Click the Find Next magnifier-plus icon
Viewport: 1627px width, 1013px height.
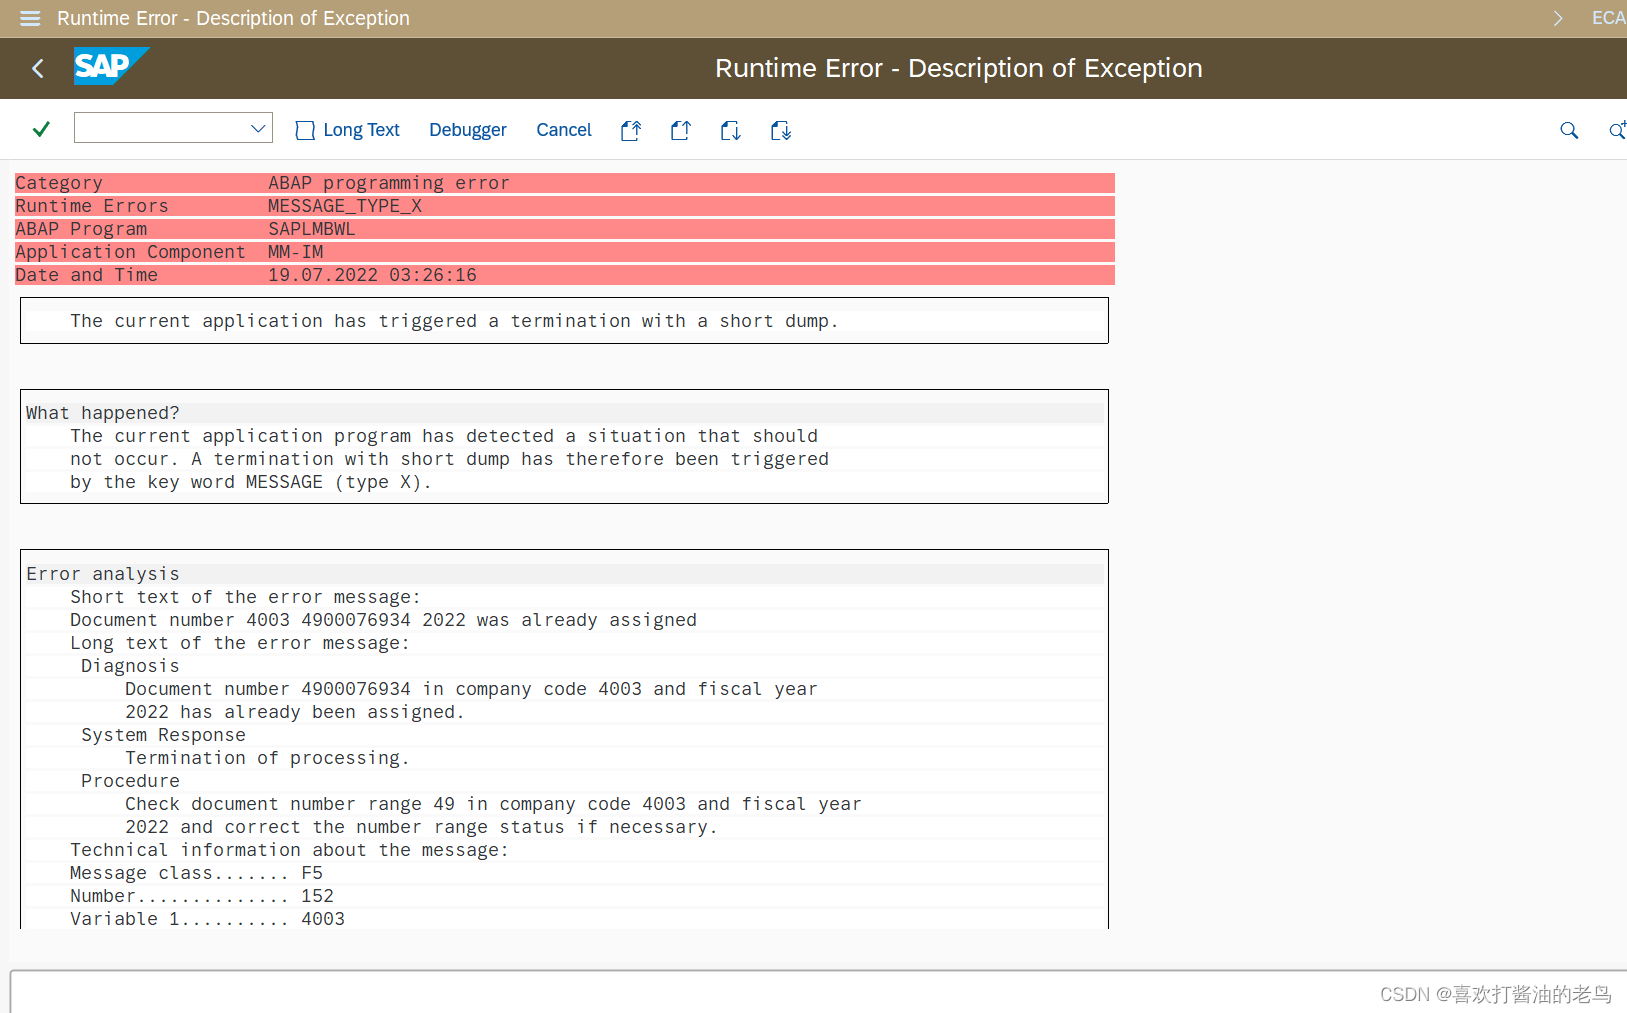click(1616, 130)
